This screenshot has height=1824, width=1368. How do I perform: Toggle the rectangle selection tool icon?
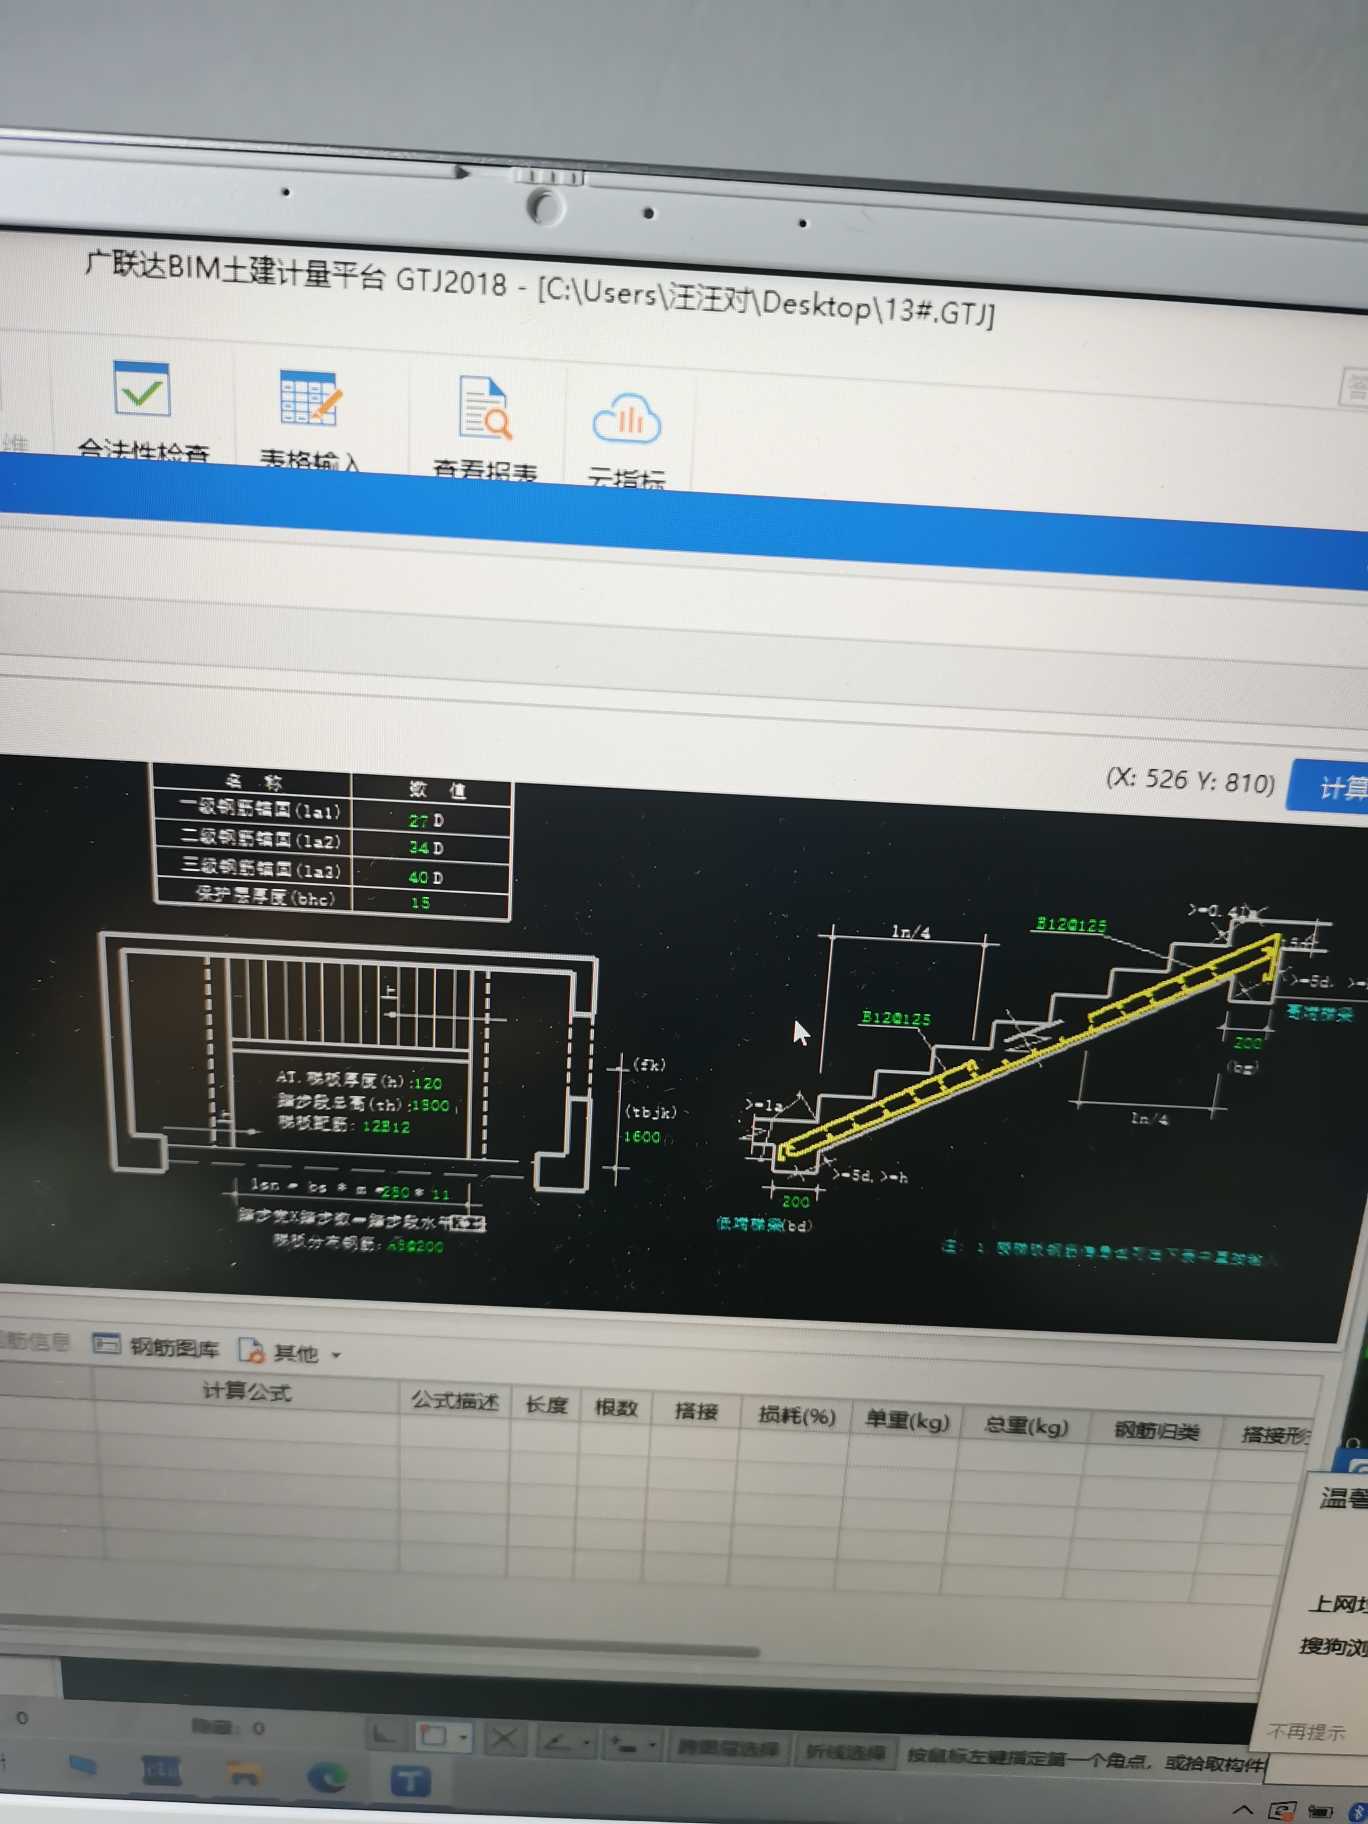(434, 1736)
